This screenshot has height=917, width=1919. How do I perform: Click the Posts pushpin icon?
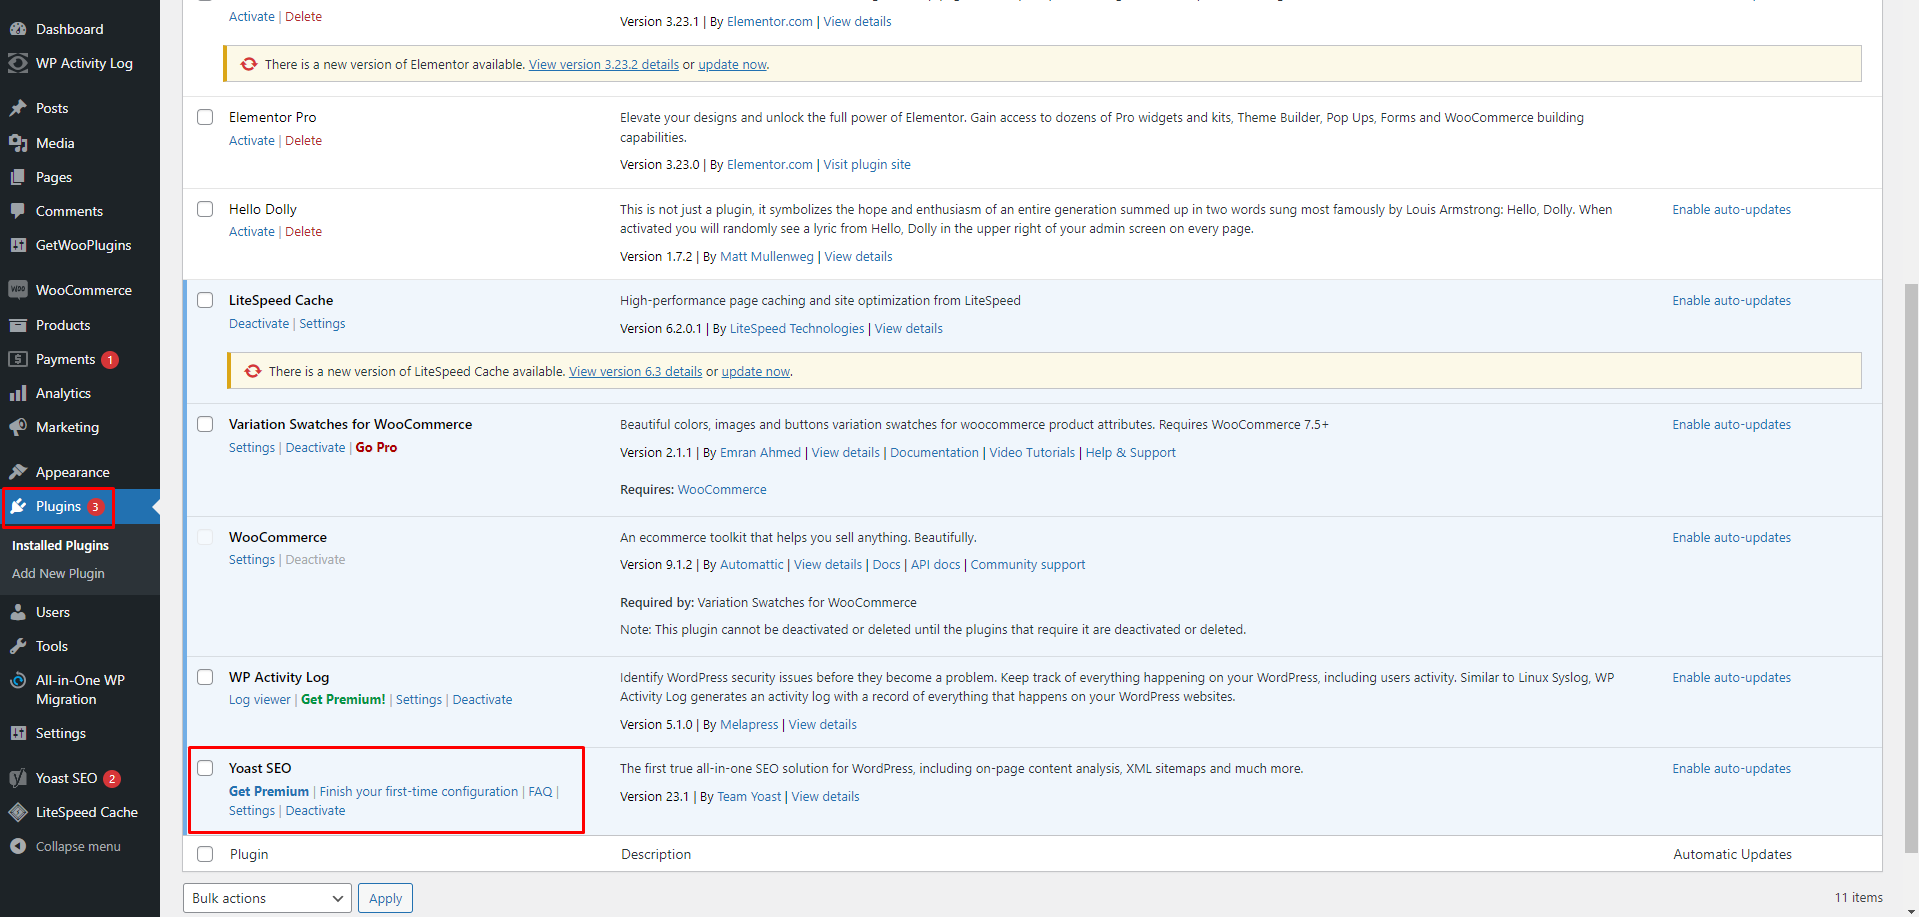point(18,108)
